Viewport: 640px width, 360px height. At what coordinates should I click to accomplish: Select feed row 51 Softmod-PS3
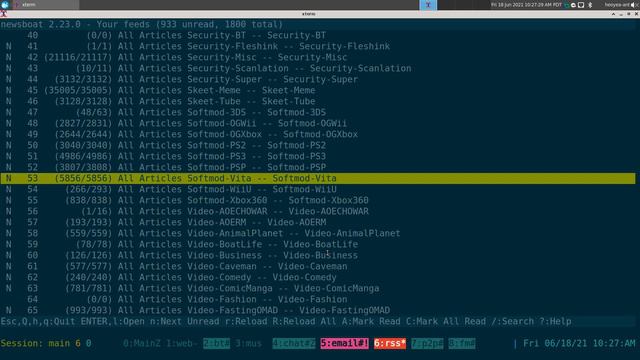tap(318, 157)
